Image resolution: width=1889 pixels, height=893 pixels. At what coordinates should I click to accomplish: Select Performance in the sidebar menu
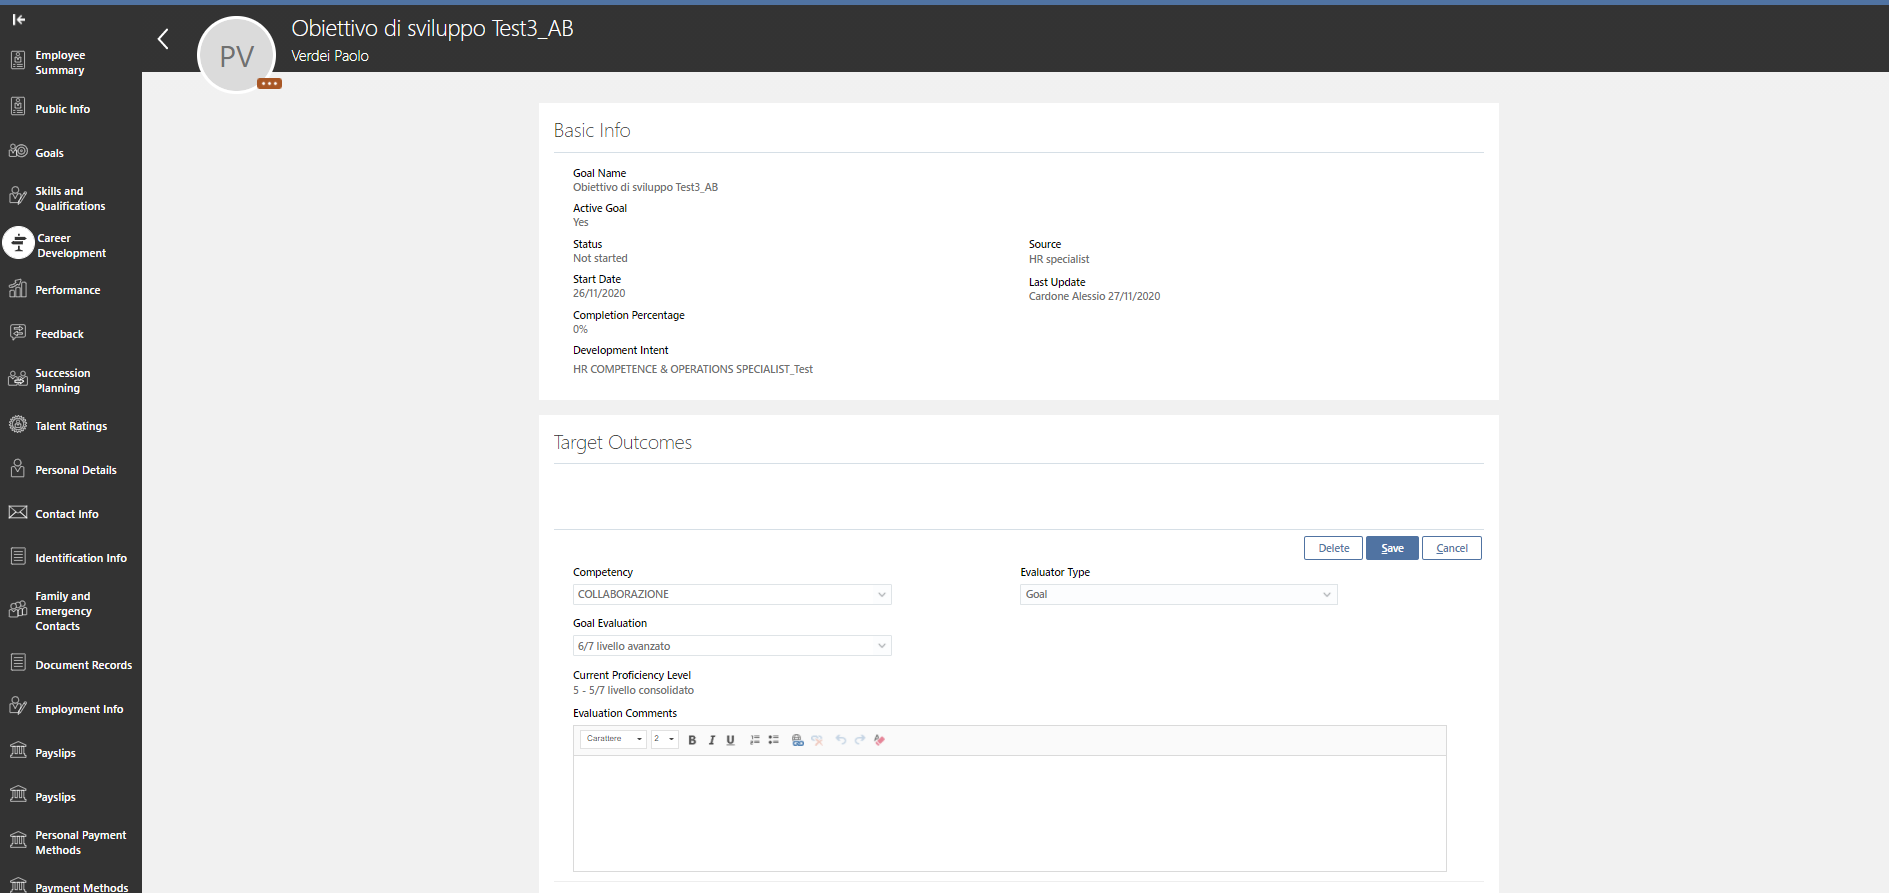[70, 290]
